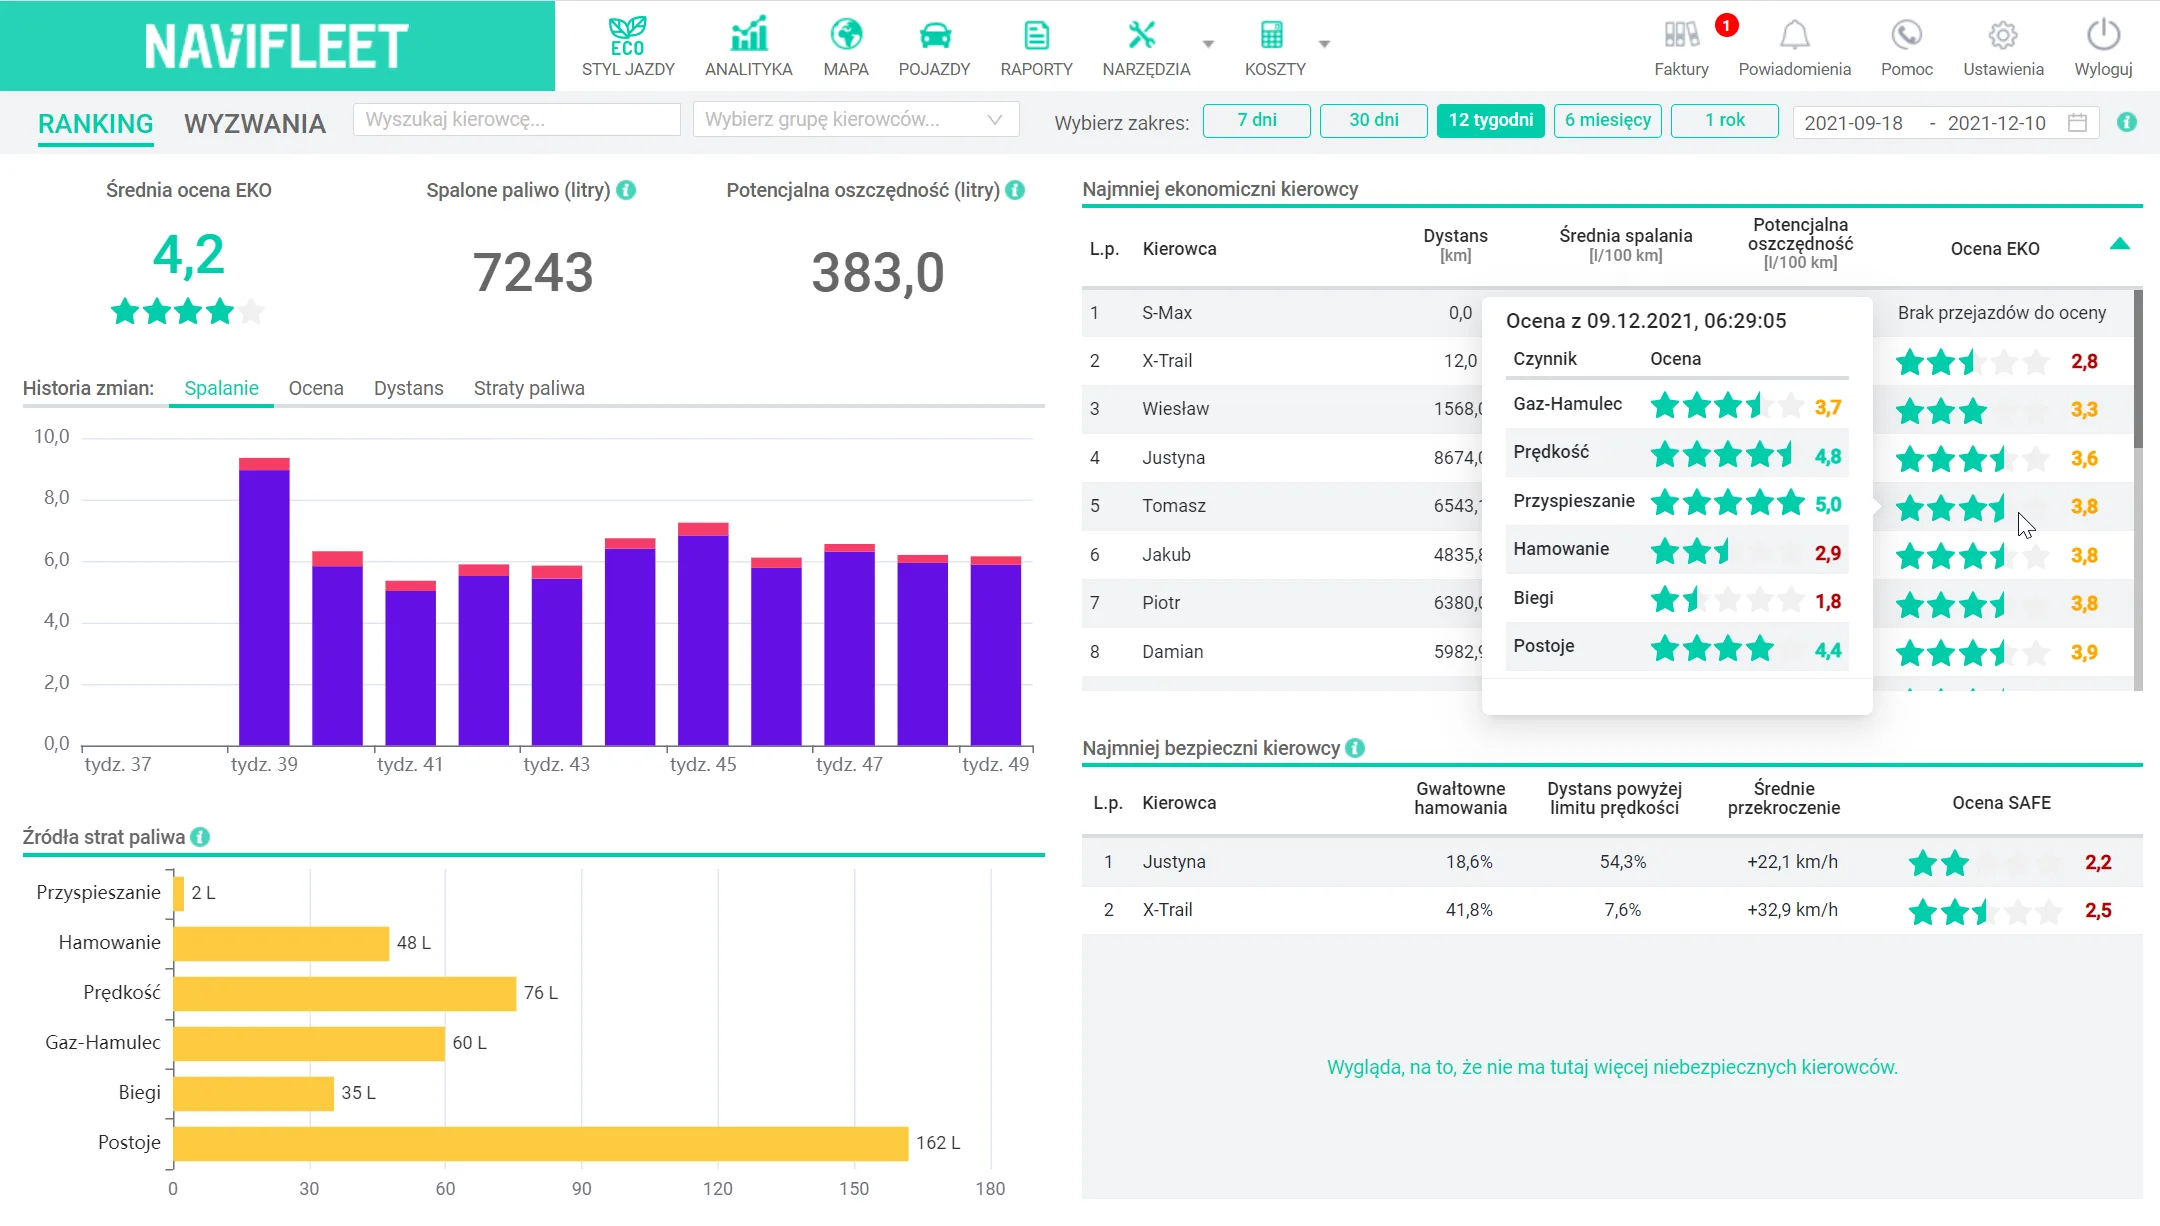Show the Dystans history tab
2160x1226 pixels.
pyautogui.click(x=408, y=388)
